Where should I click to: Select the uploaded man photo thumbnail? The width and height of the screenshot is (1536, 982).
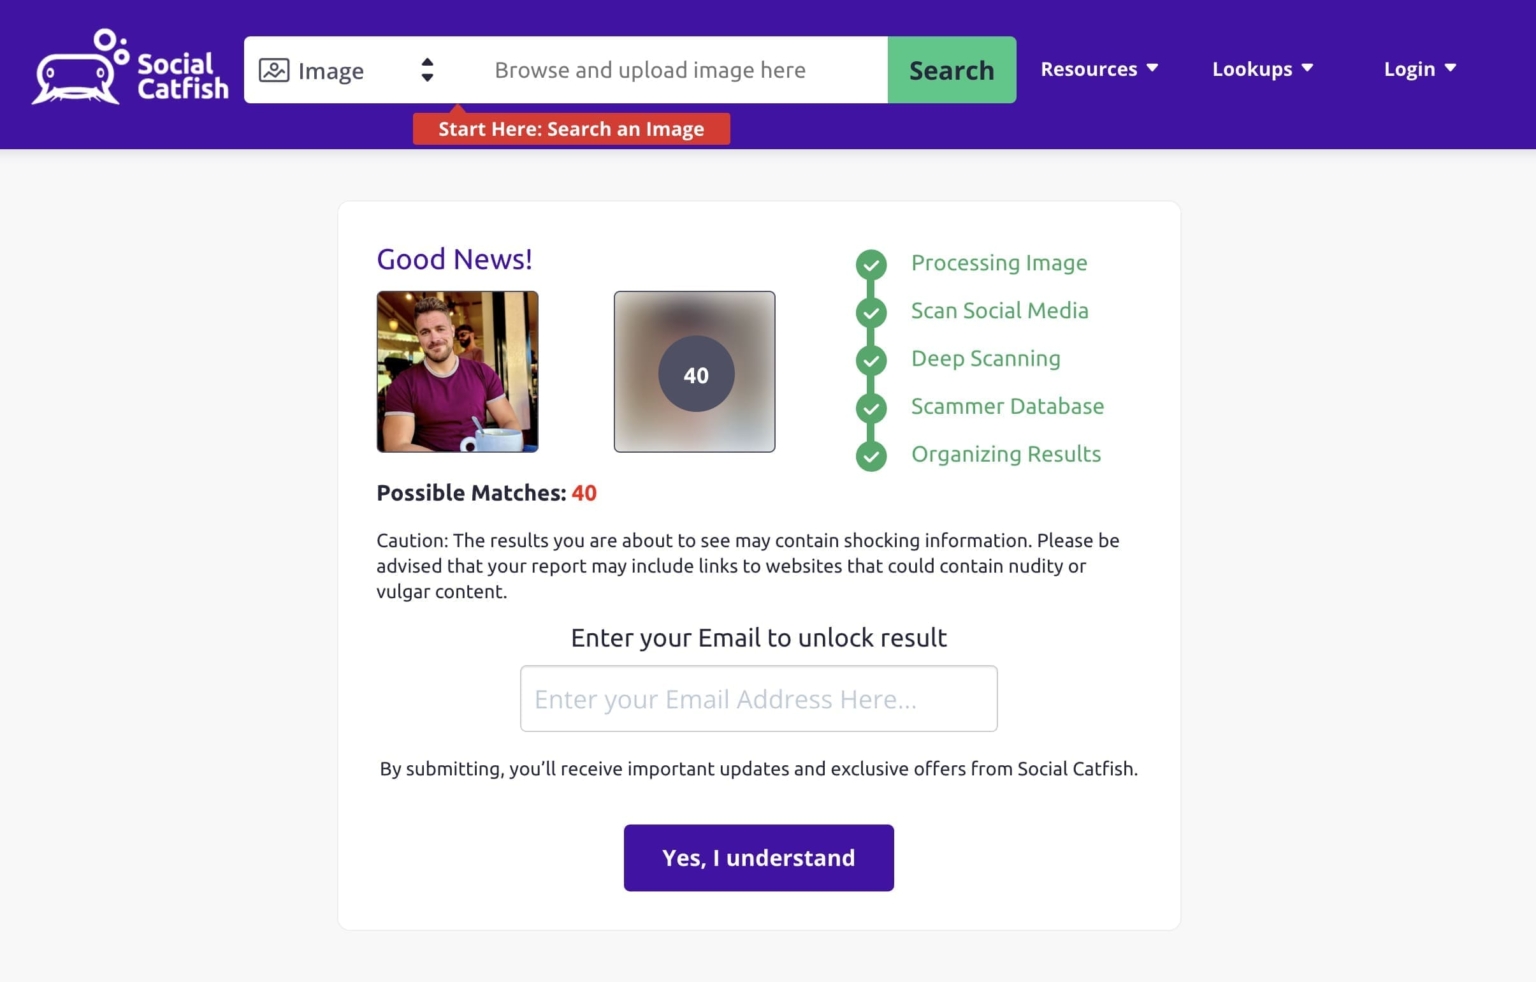tap(457, 372)
